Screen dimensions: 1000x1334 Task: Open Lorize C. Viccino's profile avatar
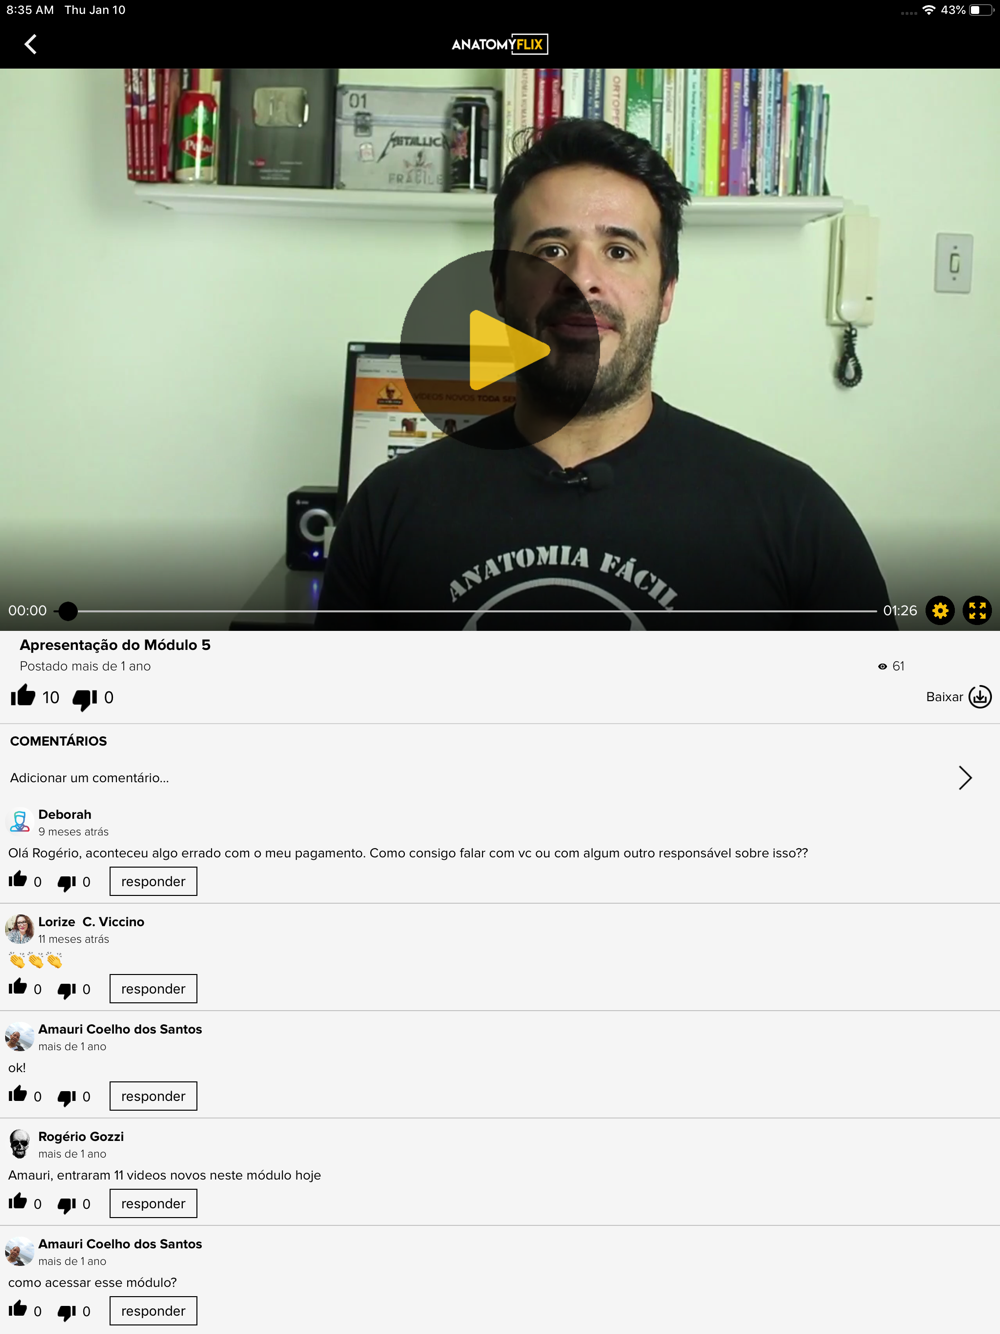pos(19,929)
